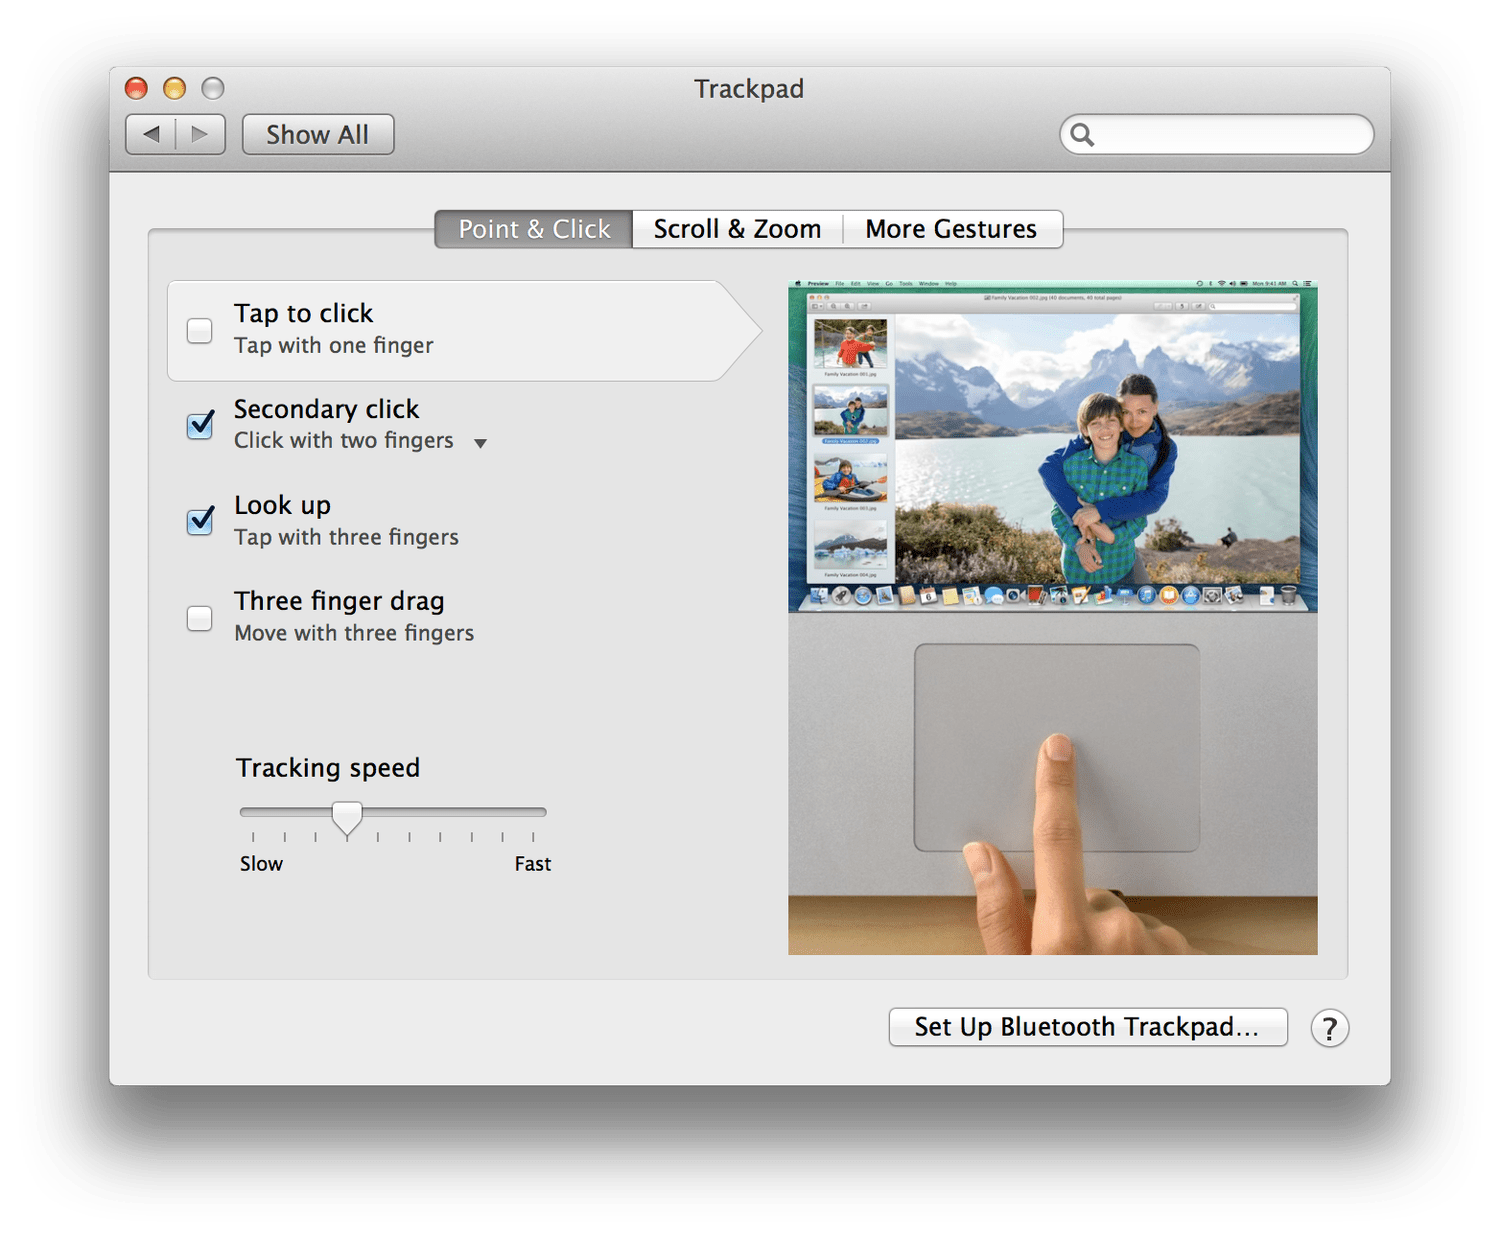This screenshot has width=1500, height=1237.
Task: Uncheck the Secondary click checkbox
Action: [200, 425]
